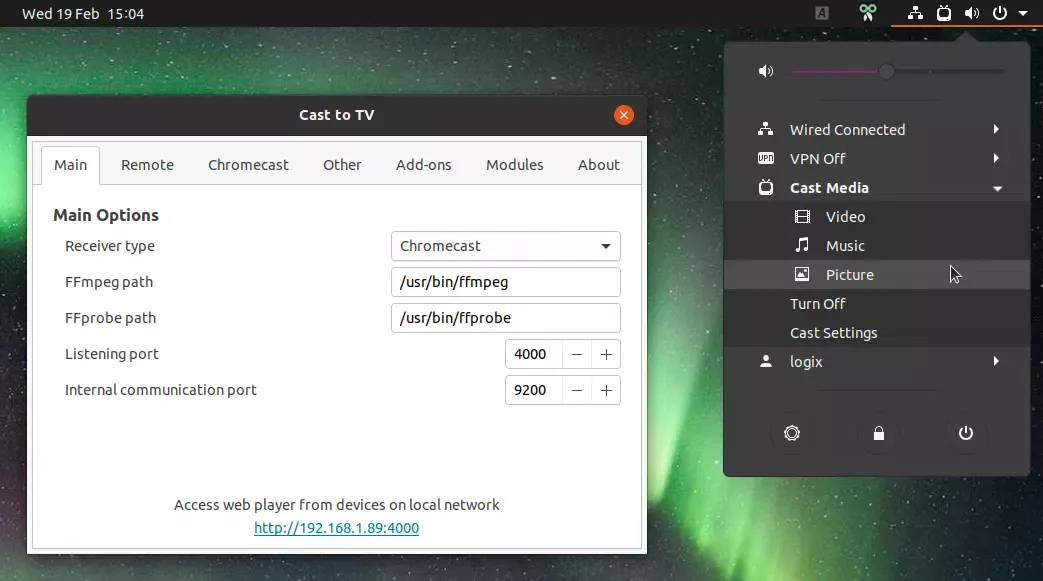This screenshot has width=1043, height=581.
Task: Click the wired network icon in top bar
Action: tap(915, 13)
